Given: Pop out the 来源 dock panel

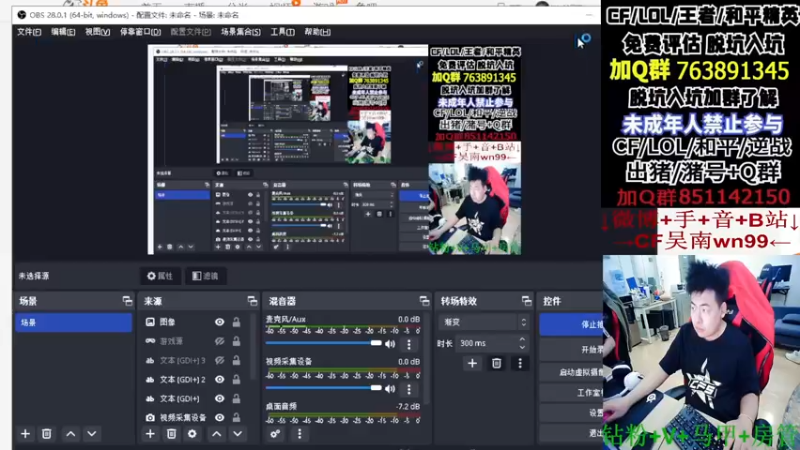Looking at the screenshot, I should [252, 301].
